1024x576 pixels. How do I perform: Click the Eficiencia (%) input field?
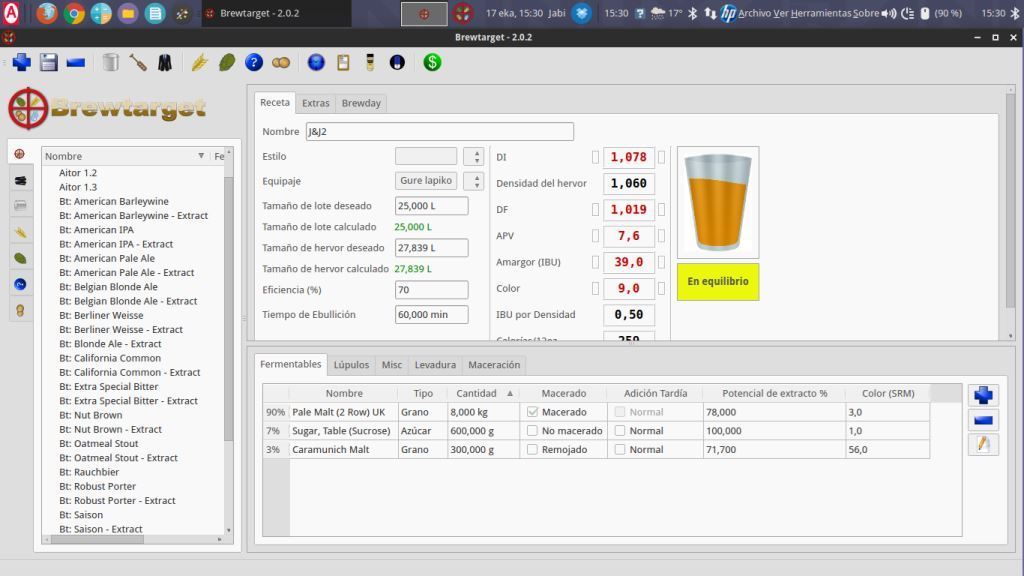[431, 290]
